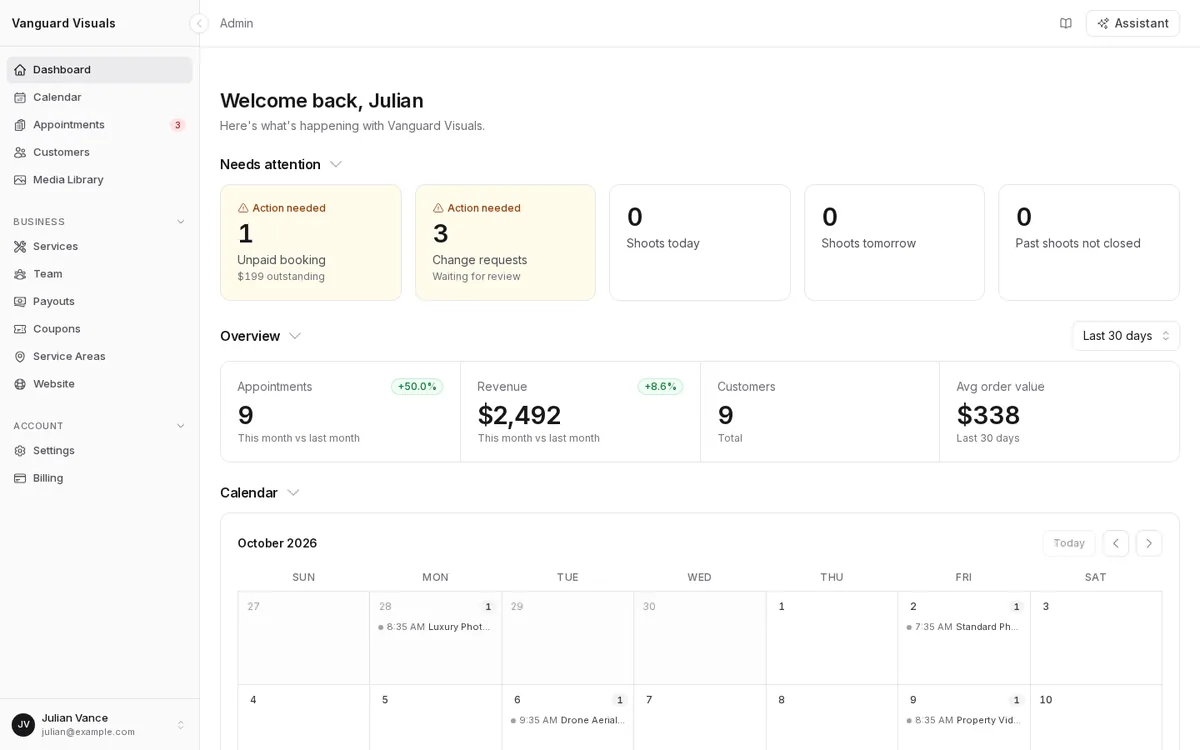
Task: Click warning icon on Unpaid booking card
Action: click(x=243, y=208)
